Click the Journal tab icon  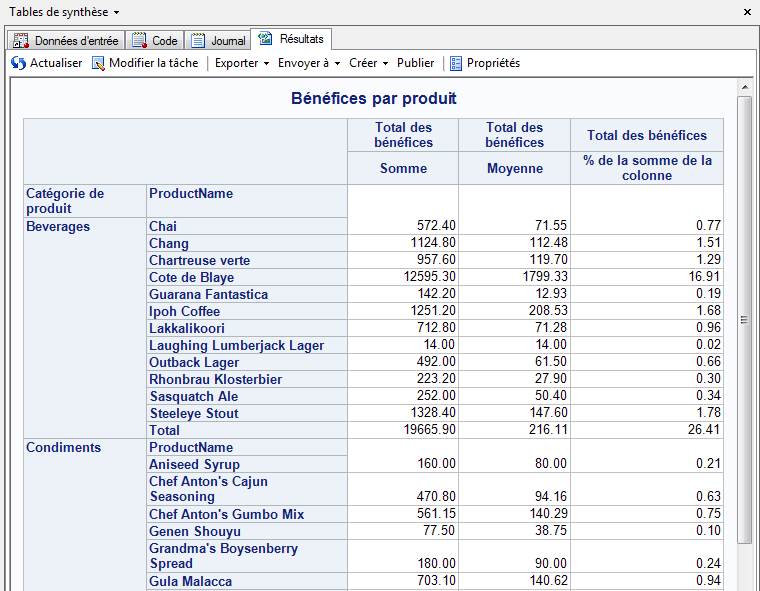pyautogui.click(x=199, y=41)
